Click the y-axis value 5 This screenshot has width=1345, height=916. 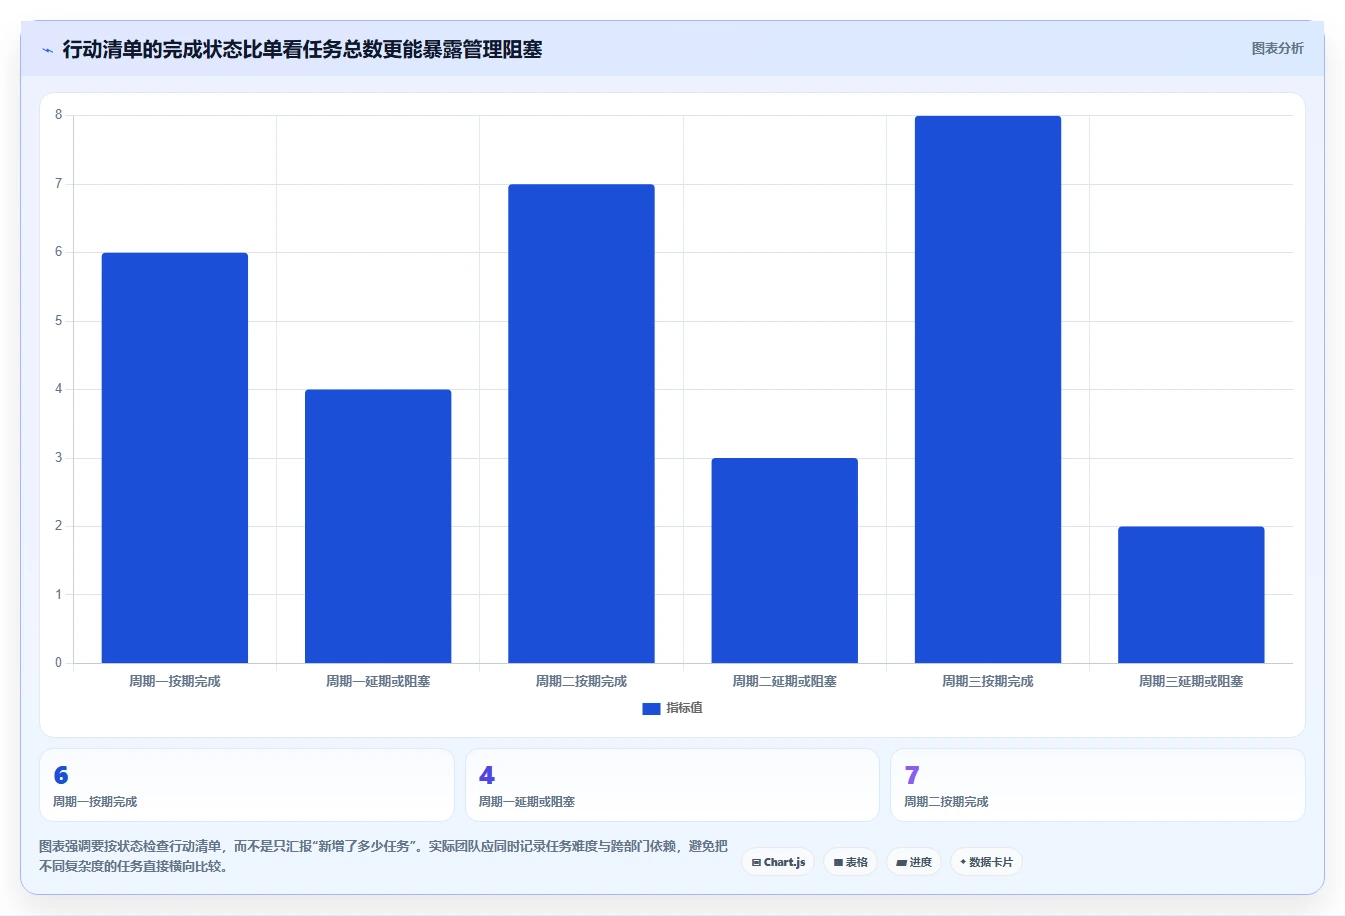58,321
